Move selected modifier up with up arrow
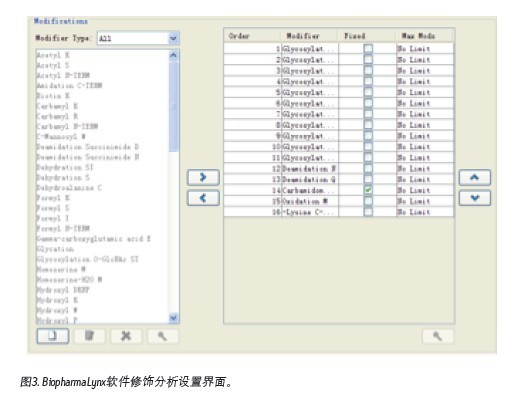 coord(475,177)
